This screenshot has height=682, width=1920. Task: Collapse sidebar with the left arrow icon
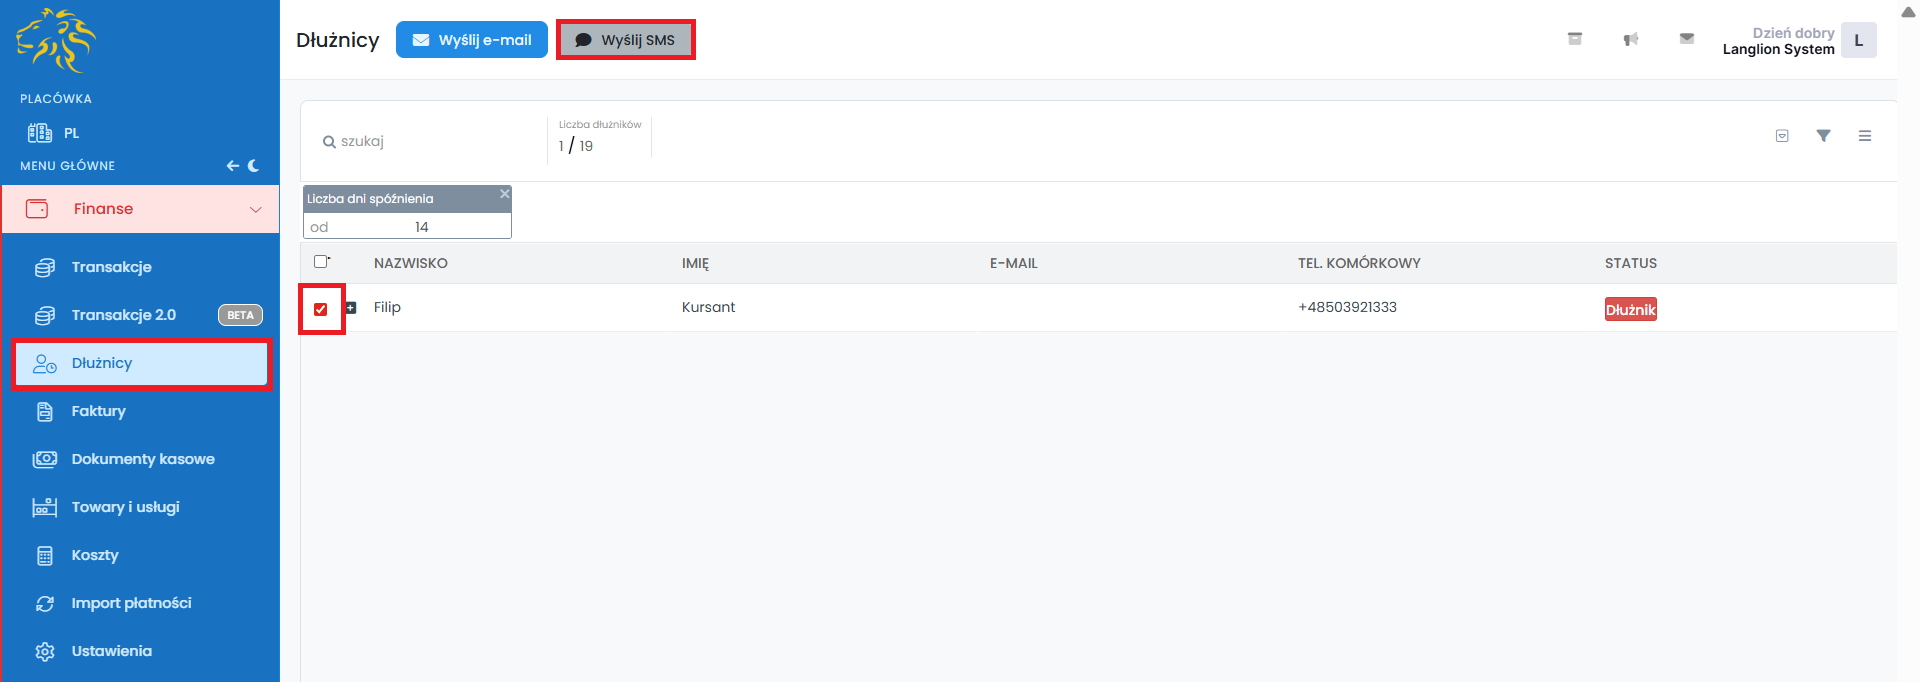click(x=232, y=166)
